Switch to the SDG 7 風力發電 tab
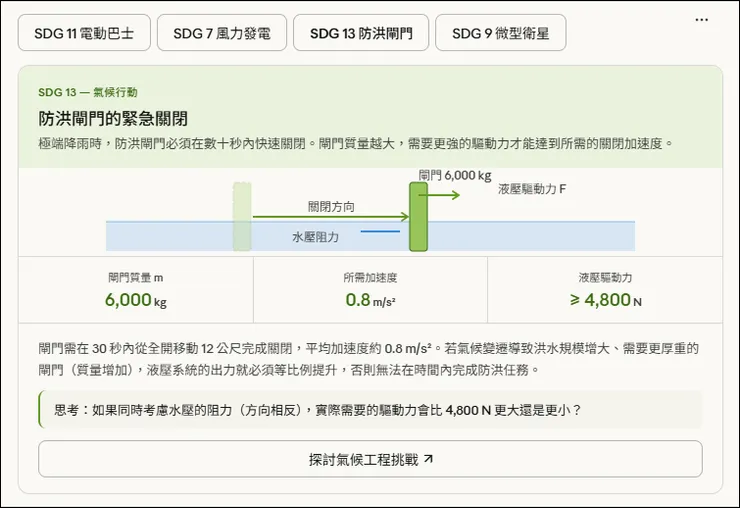The width and height of the screenshot is (740, 508). tap(222, 33)
